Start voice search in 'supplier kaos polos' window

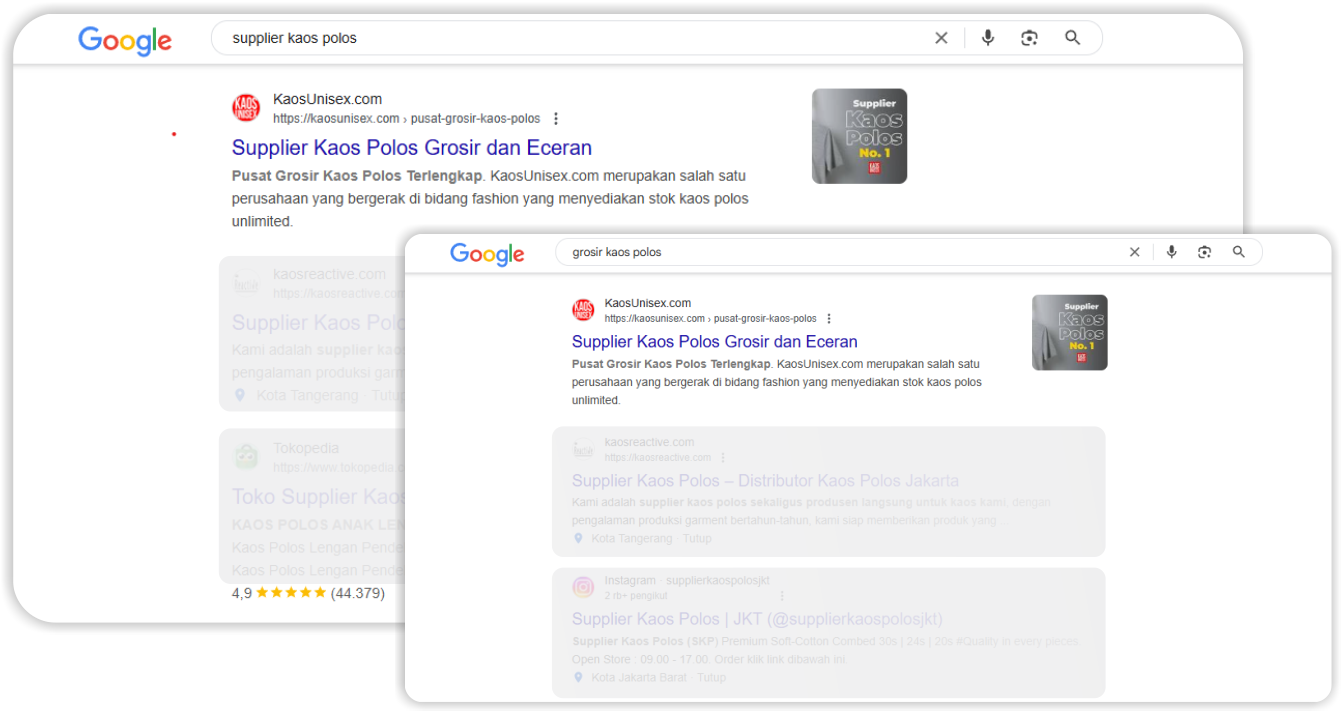(988, 38)
